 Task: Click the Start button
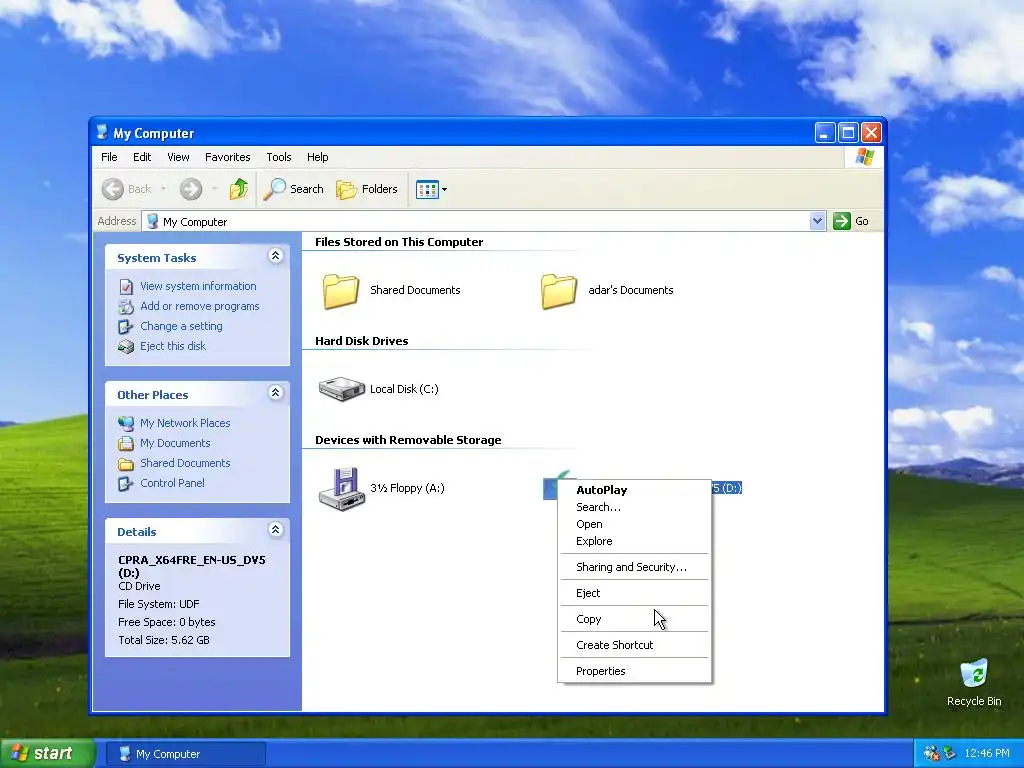click(47, 754)
